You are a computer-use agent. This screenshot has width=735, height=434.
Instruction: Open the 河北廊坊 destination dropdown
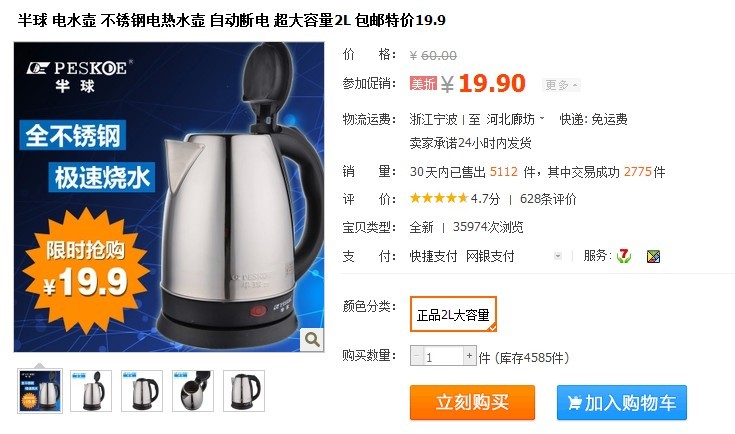point(515,120)
